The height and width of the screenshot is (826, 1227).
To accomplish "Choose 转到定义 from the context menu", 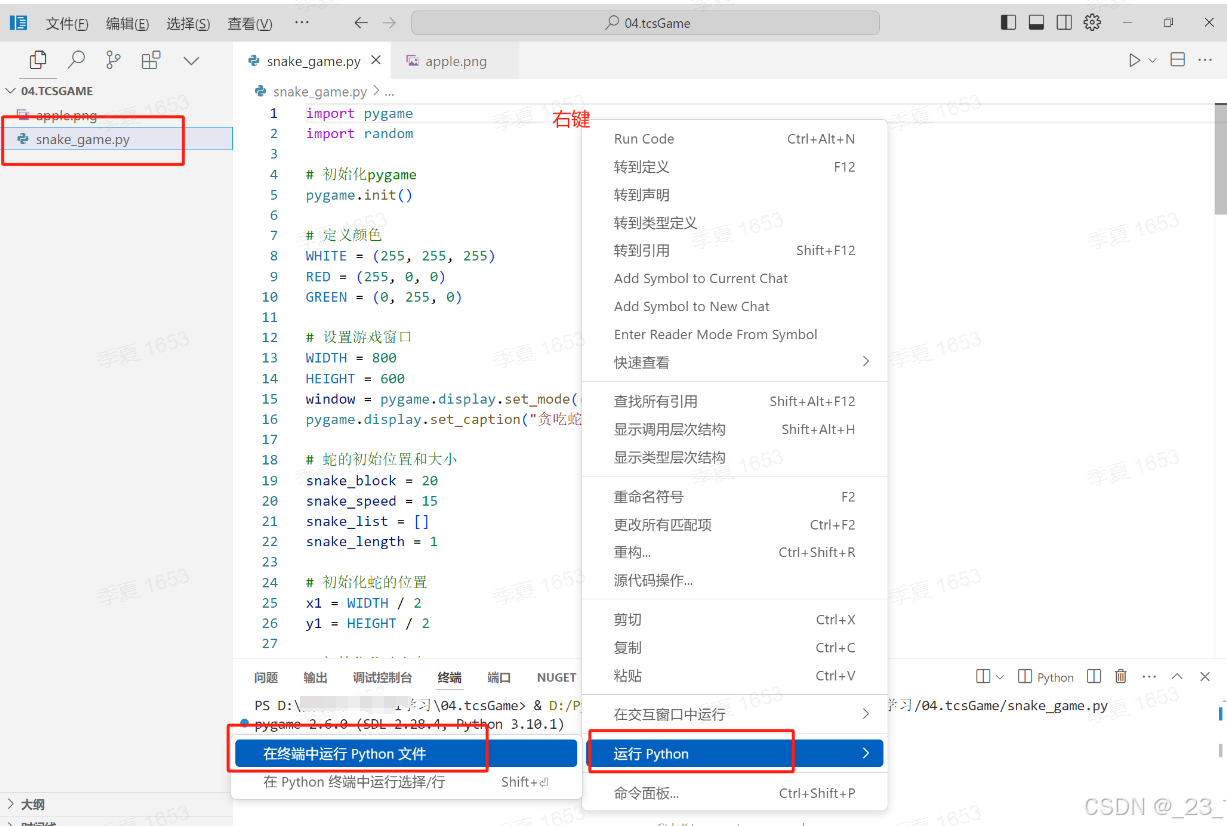I will 641,167.
